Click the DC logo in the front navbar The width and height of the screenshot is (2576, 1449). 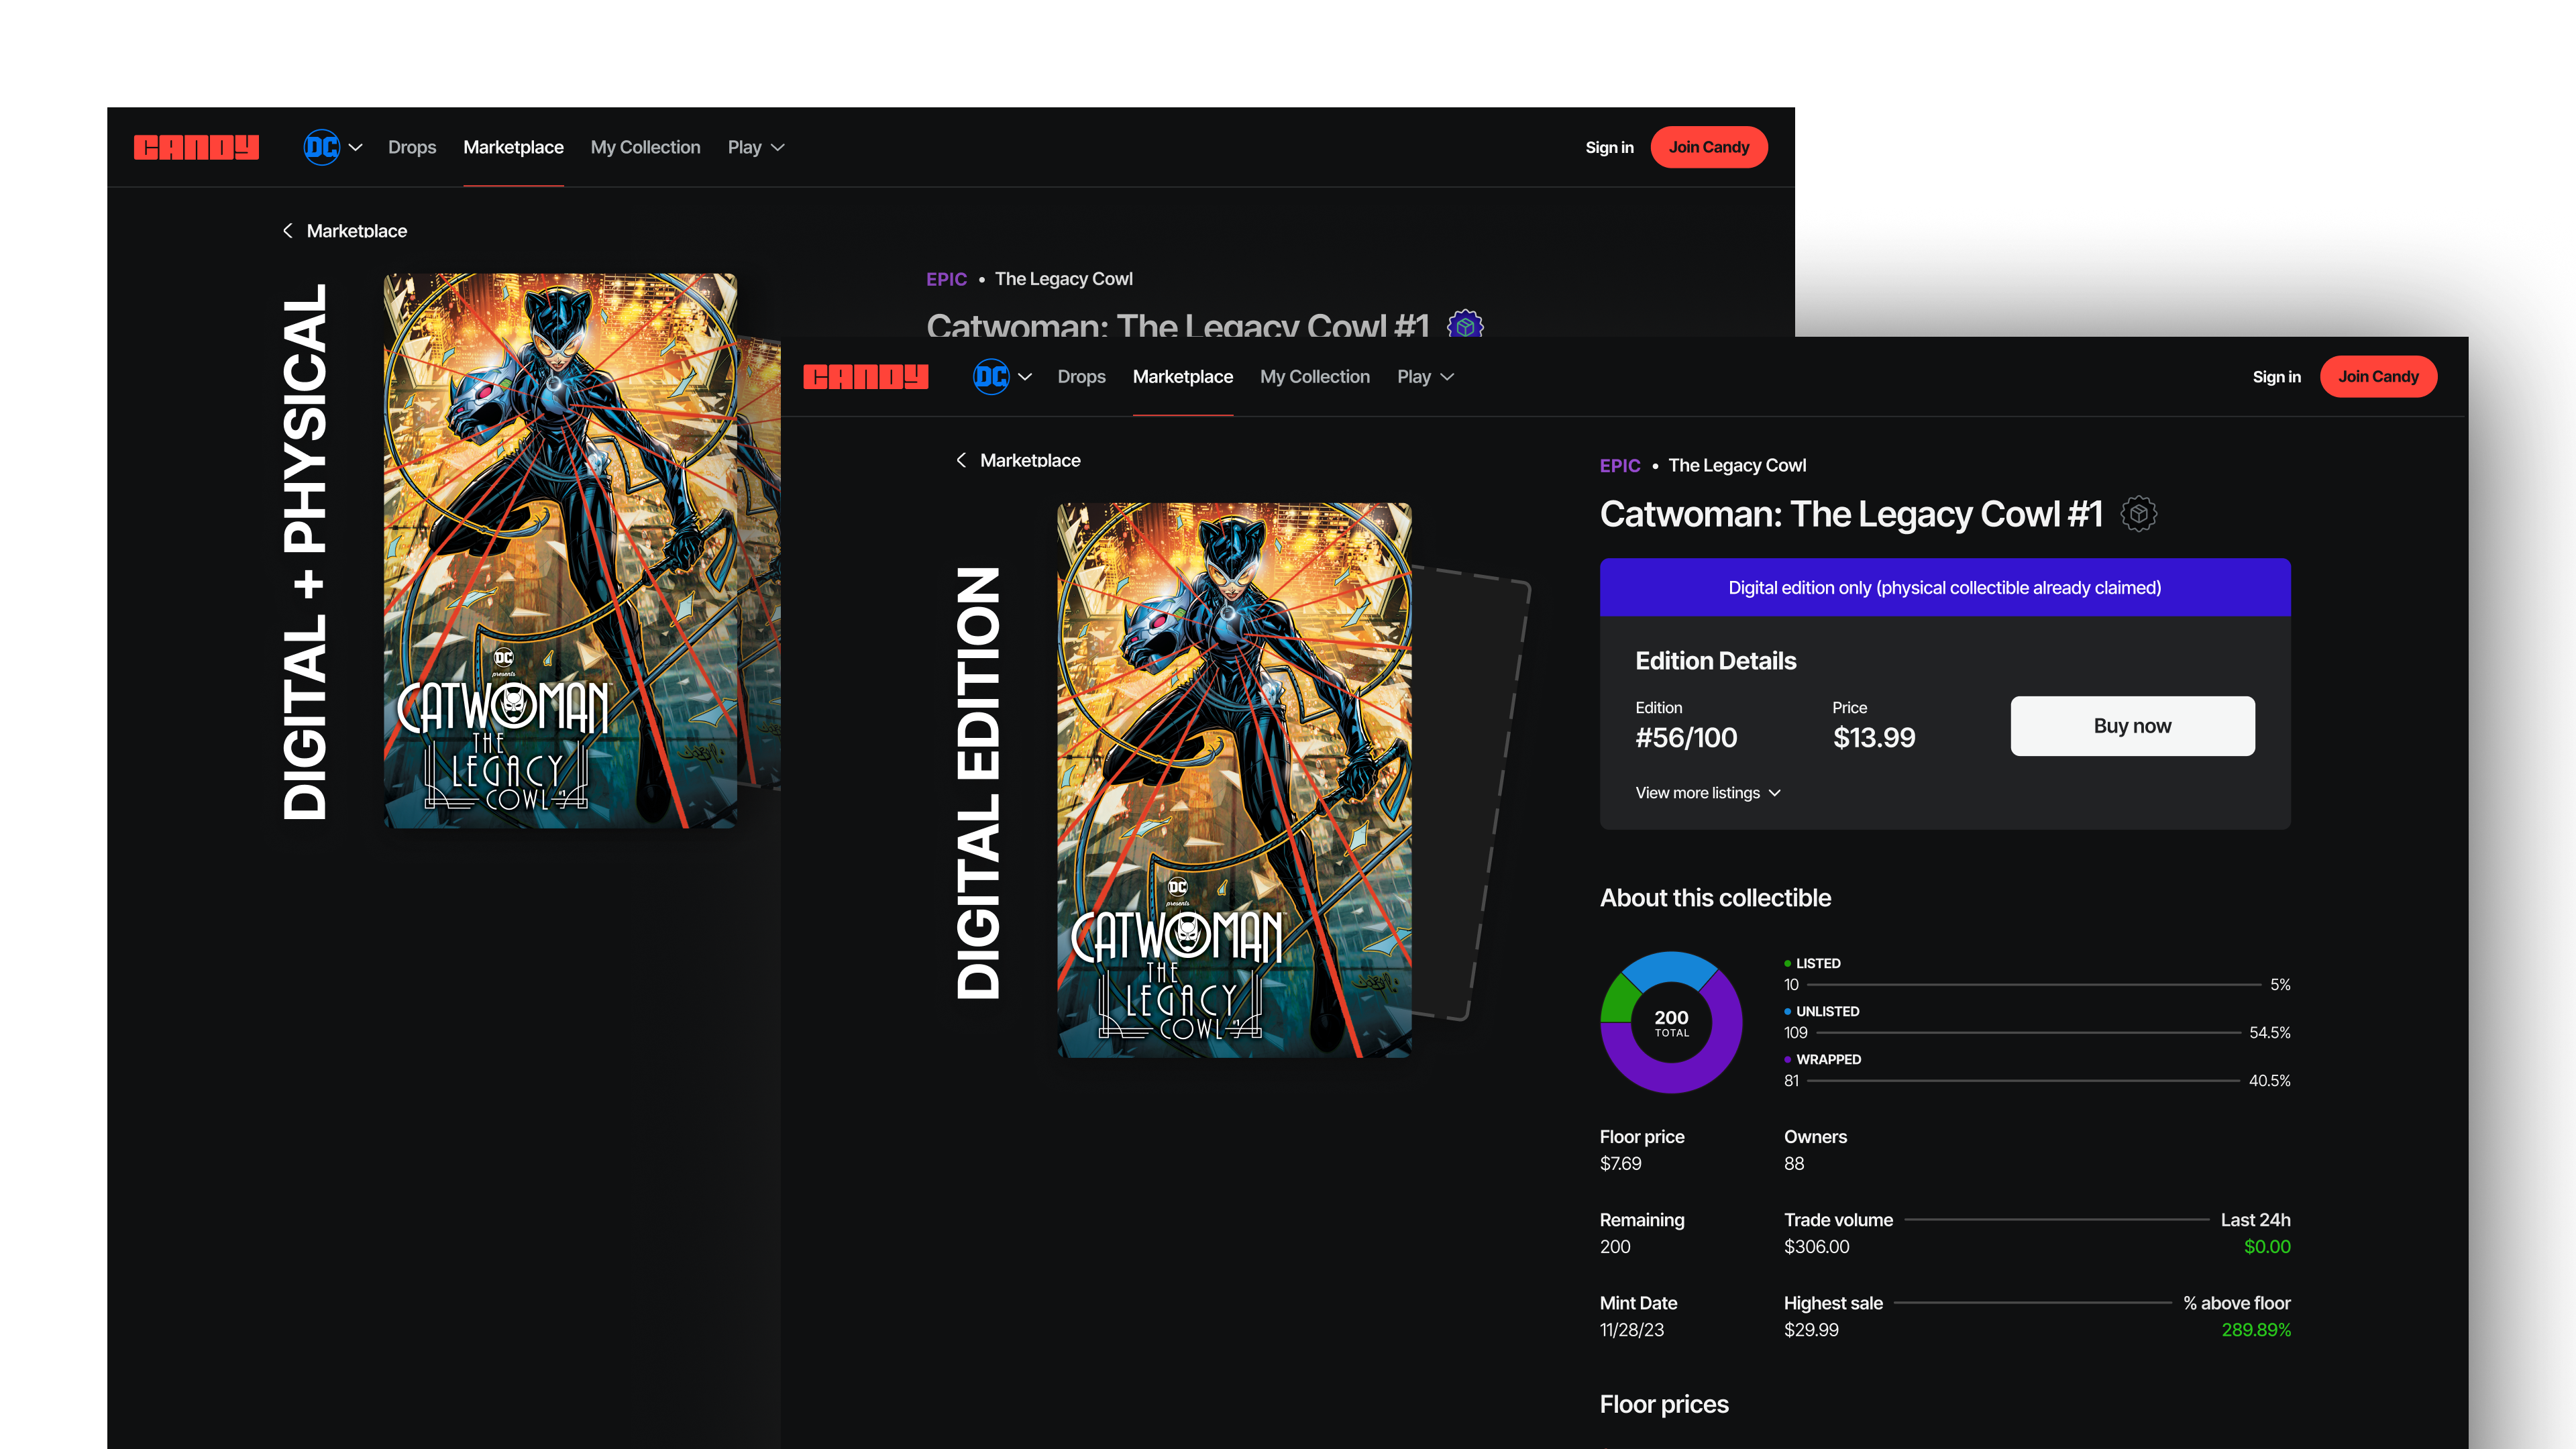pos(991,377)
